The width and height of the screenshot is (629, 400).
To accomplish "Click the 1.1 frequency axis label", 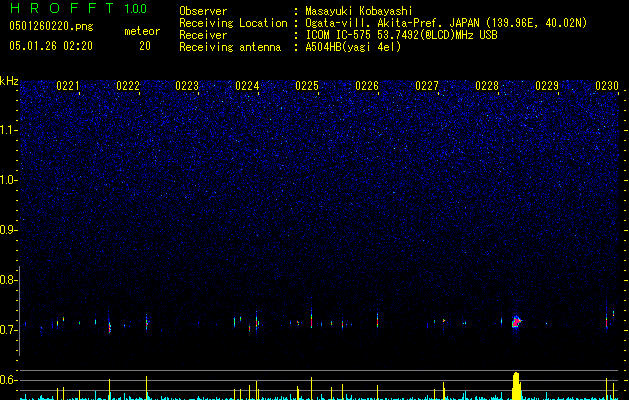I will 8,130.
